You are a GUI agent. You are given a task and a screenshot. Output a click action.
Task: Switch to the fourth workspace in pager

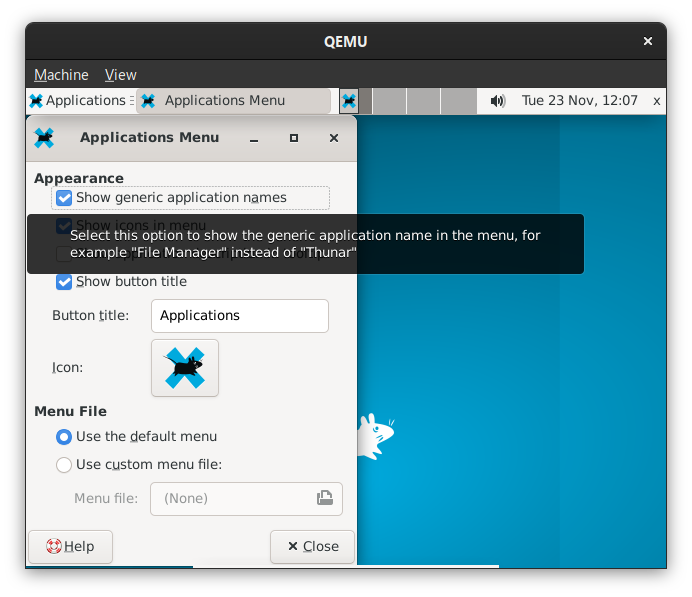pos(459,101)
